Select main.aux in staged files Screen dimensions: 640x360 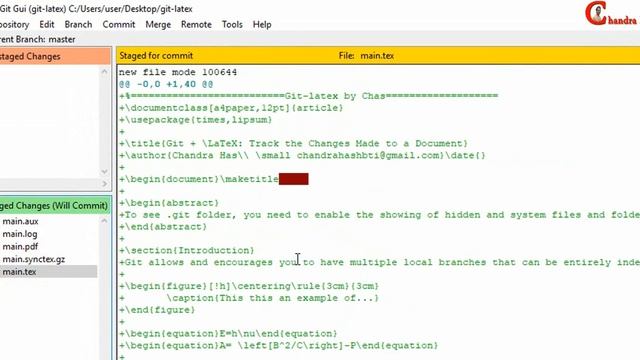[20, 221]
